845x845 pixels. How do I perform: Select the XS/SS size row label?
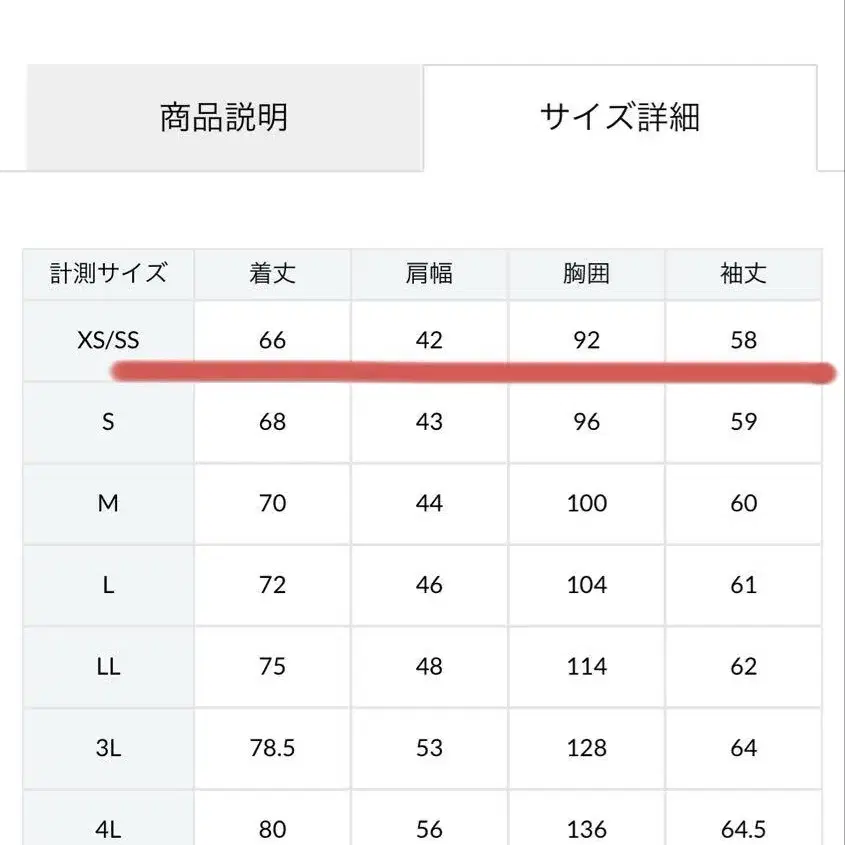click(x=108, y=340)
